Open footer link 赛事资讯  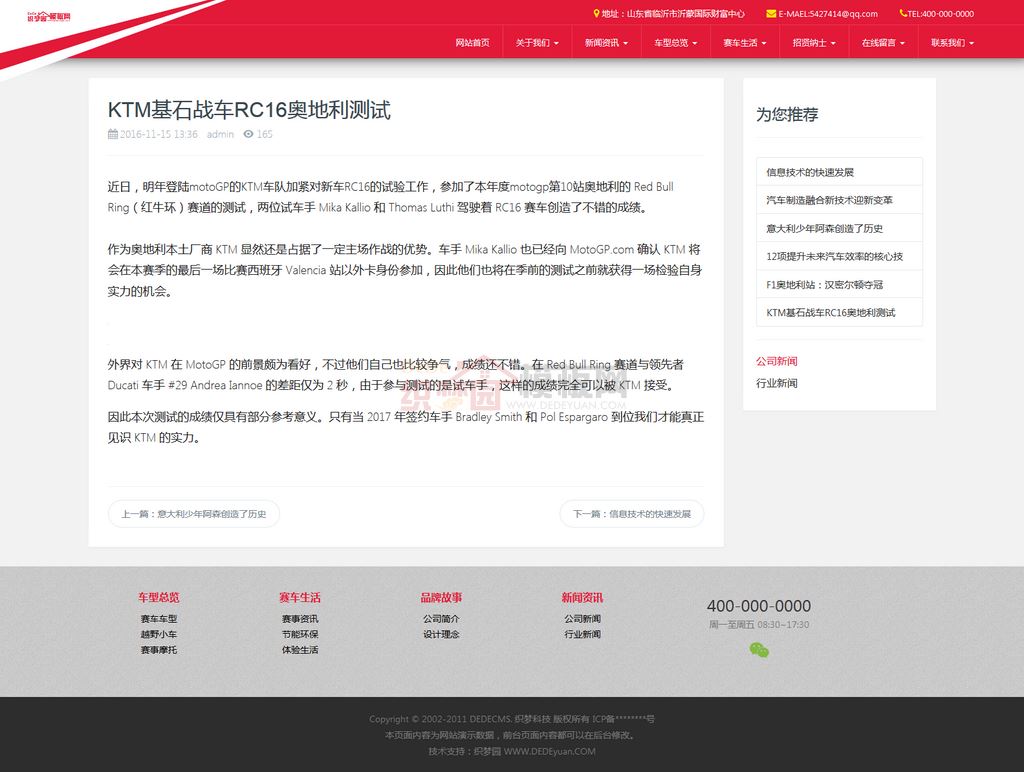(x=300, y=619)
